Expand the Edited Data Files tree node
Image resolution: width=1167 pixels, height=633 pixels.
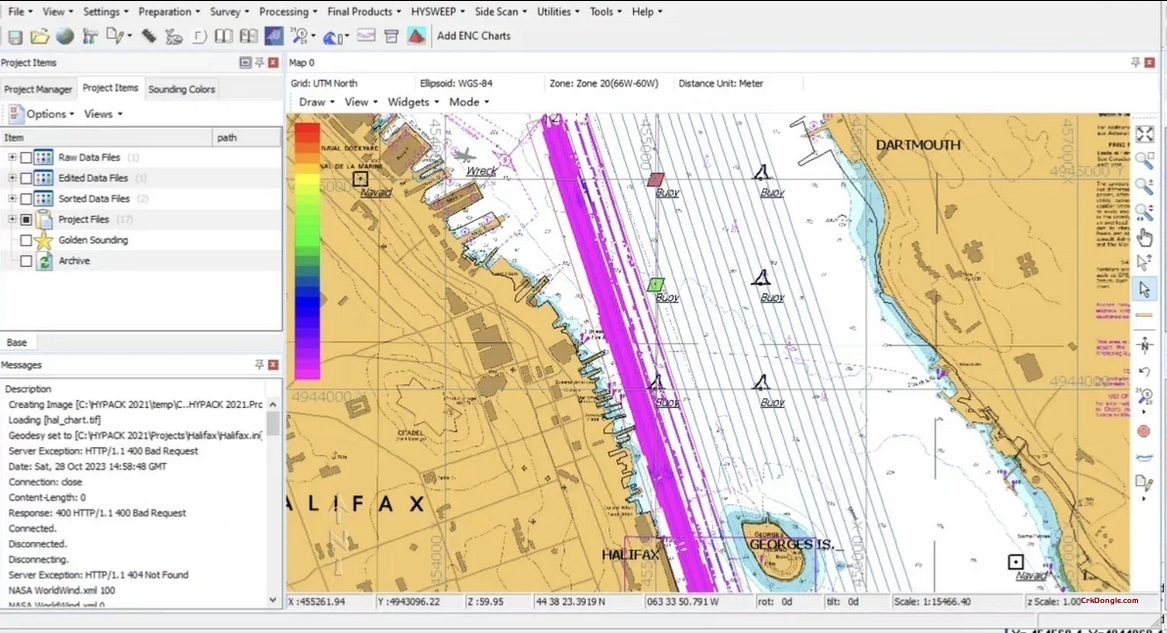(x=12, y=179)
